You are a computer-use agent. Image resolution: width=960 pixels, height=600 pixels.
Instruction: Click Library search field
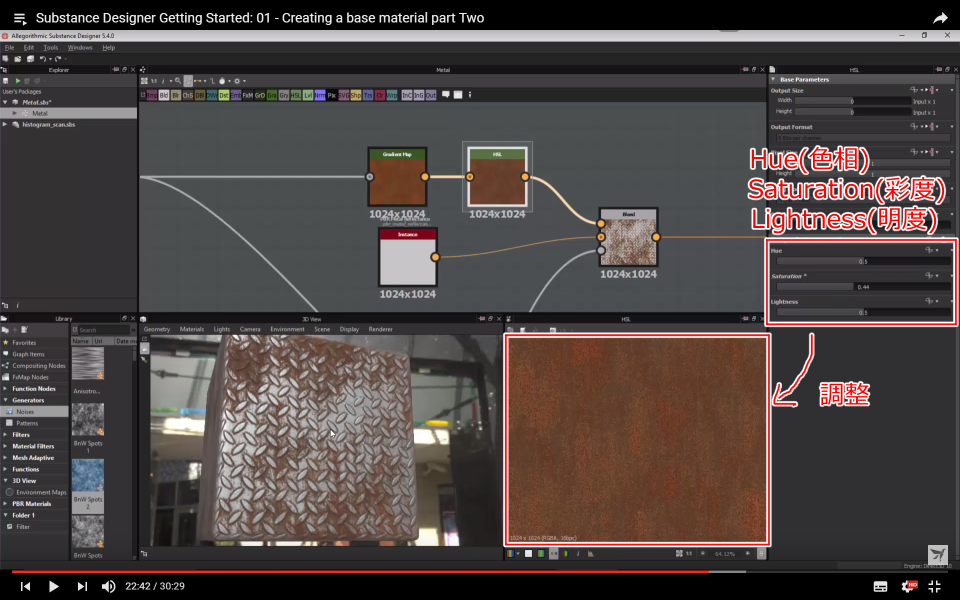pyautogui.click(x=101, y=330)
